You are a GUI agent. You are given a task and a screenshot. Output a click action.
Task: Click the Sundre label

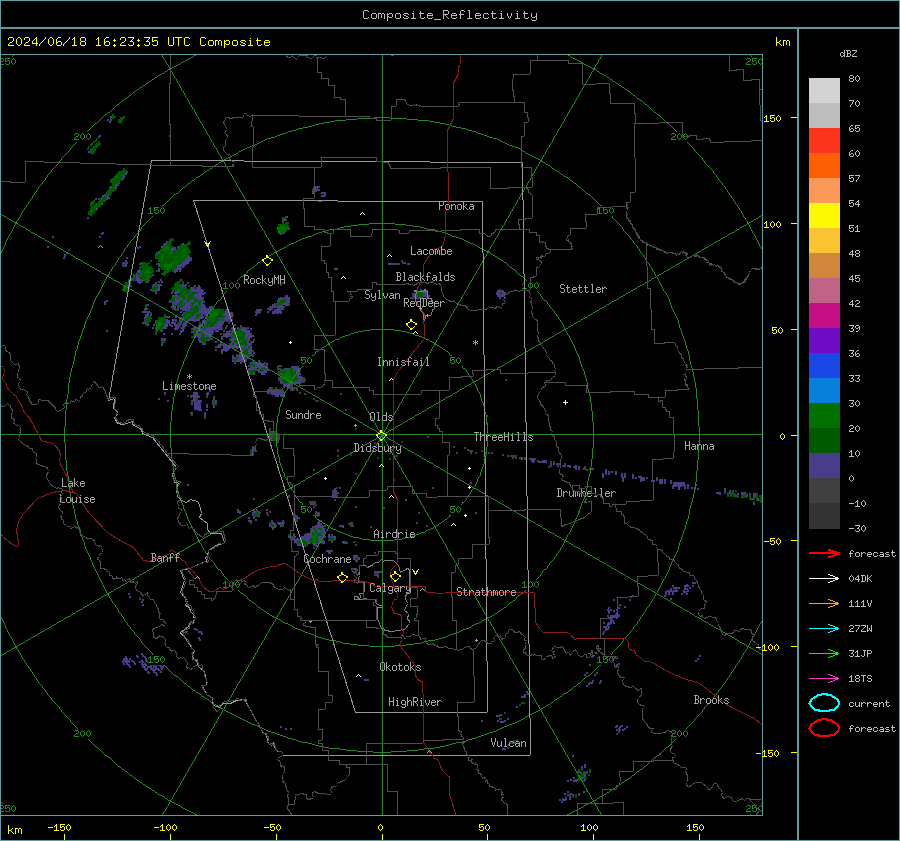(x=303, y=414)
